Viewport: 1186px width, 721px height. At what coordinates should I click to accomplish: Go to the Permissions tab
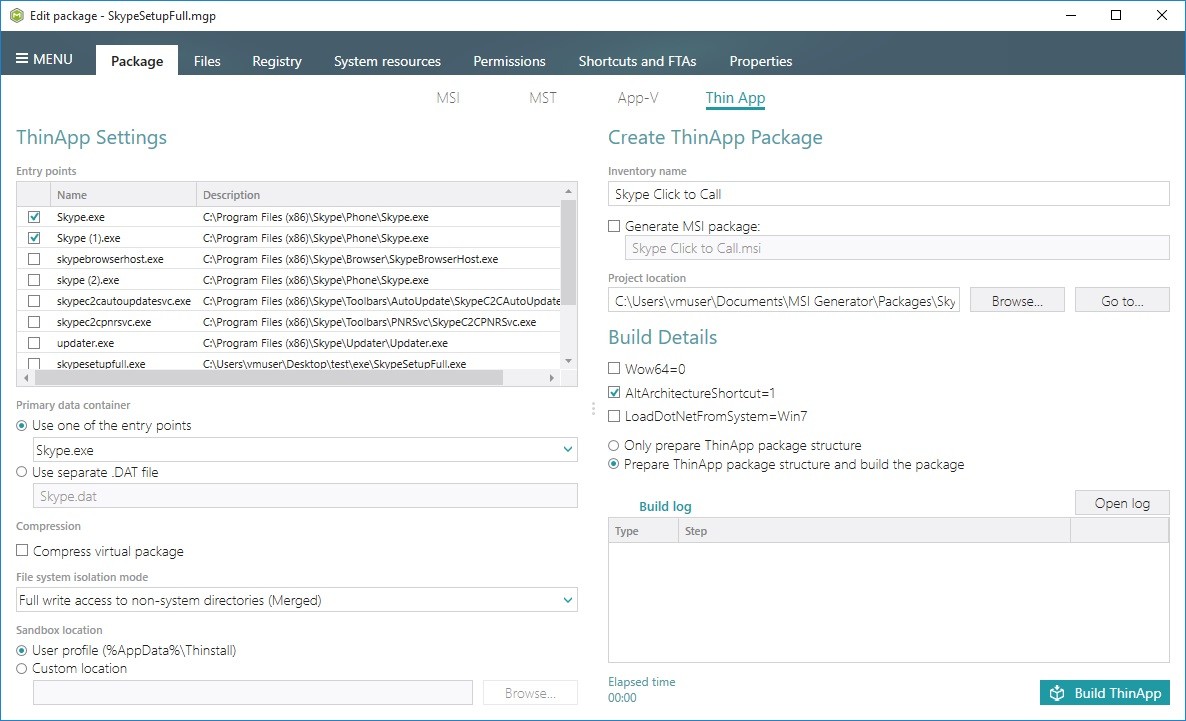click(509, 61)
